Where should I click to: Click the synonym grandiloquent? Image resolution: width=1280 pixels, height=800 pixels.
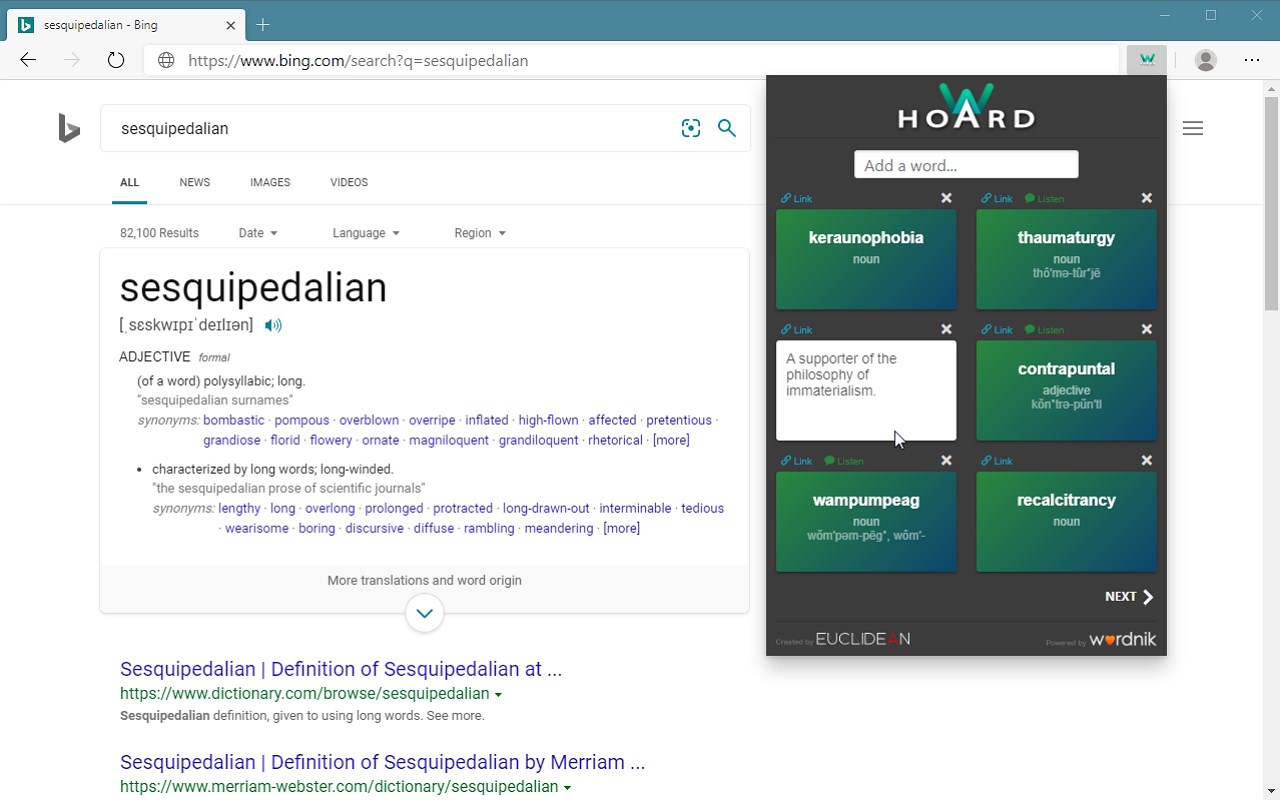point(539,440)
